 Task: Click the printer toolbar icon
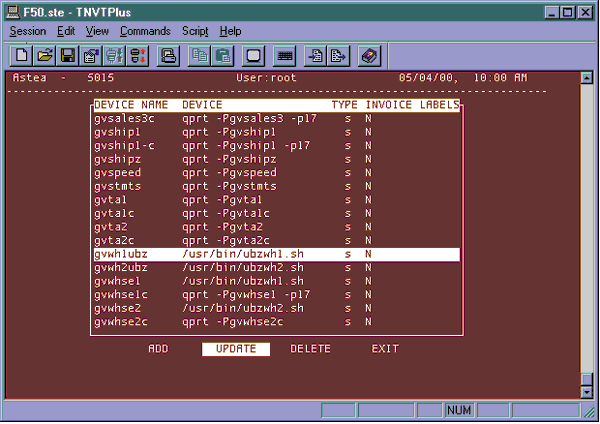point(169,55)
